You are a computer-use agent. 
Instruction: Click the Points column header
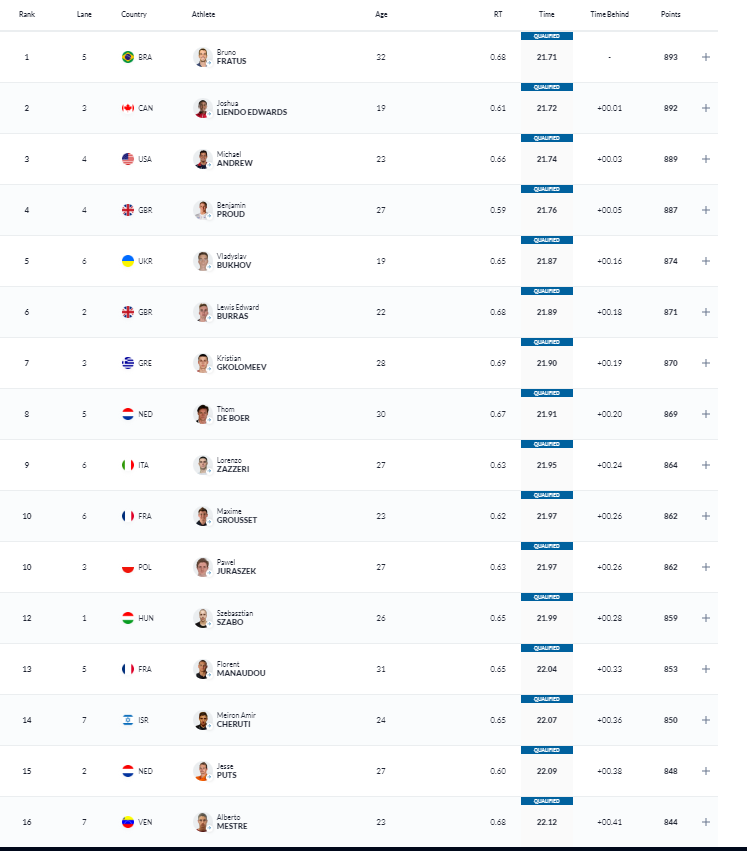coord(671,15)
